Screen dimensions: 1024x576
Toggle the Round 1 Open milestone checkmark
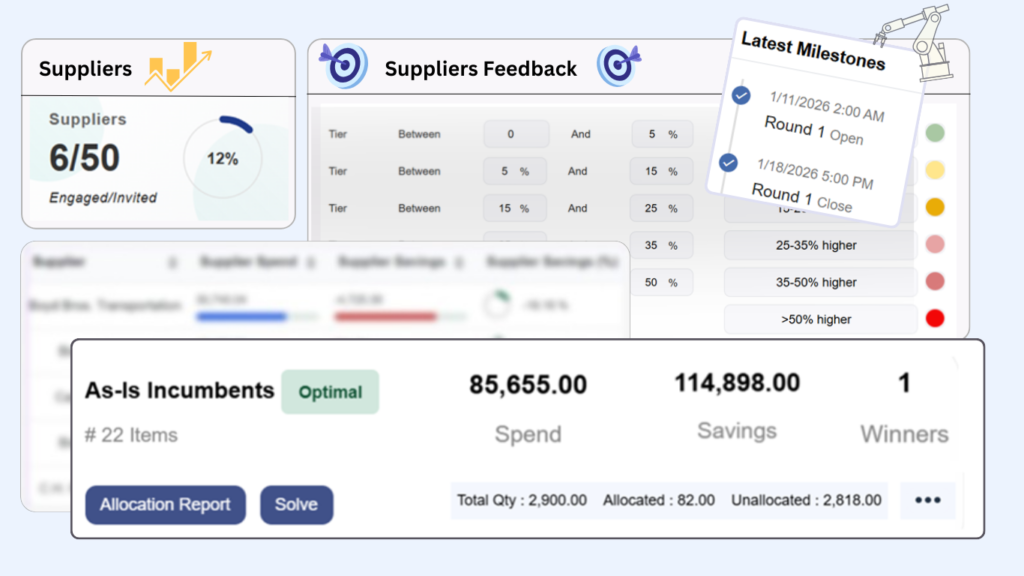point(741,95)
